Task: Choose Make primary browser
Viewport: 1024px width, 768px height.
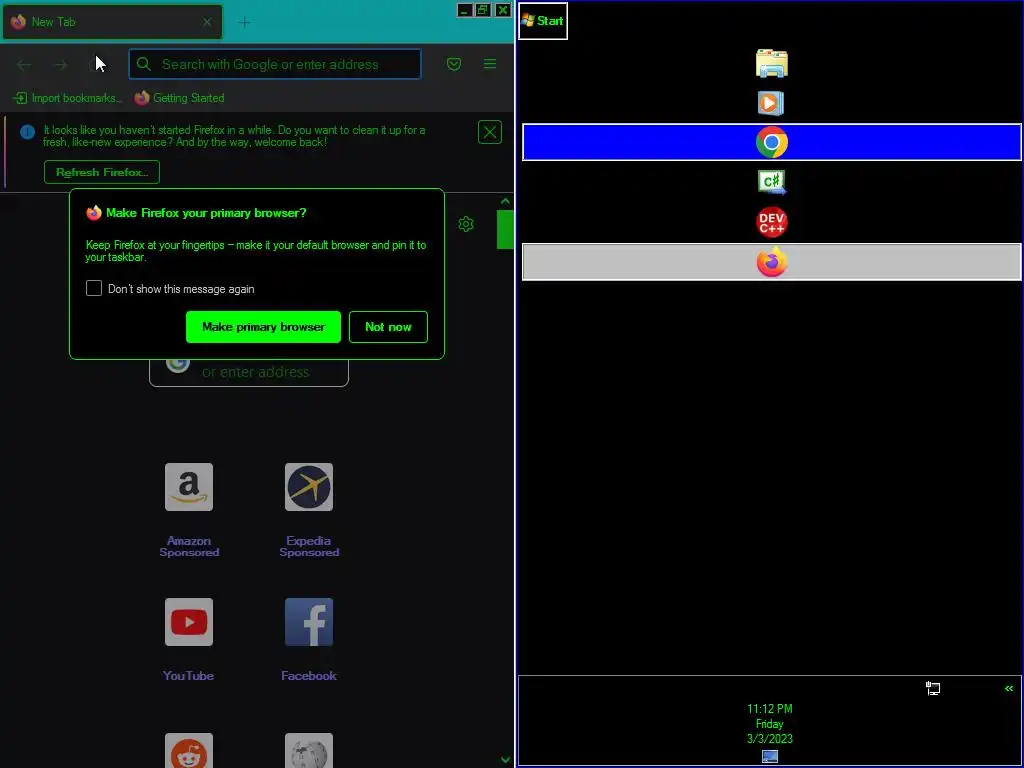Action: click(x=263, y=327)
